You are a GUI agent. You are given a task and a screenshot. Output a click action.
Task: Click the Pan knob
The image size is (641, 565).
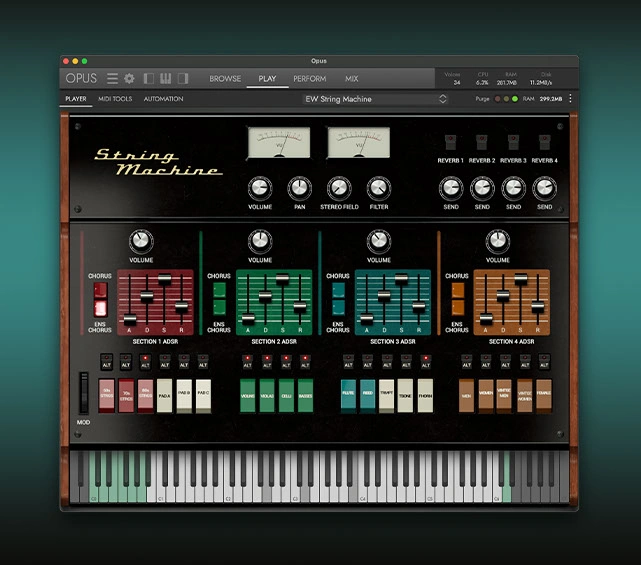point(300,188)
